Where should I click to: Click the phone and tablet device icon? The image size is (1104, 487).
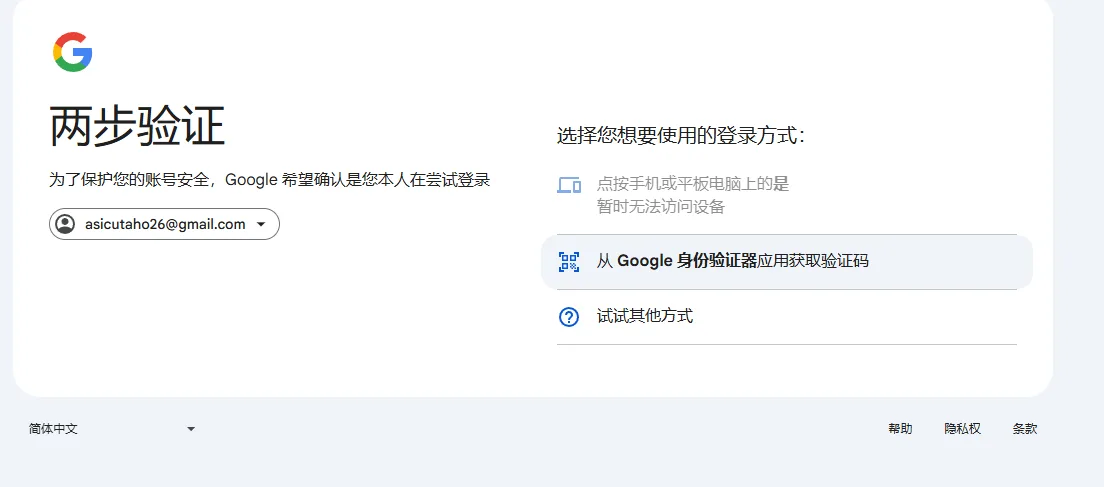[569, 185]
